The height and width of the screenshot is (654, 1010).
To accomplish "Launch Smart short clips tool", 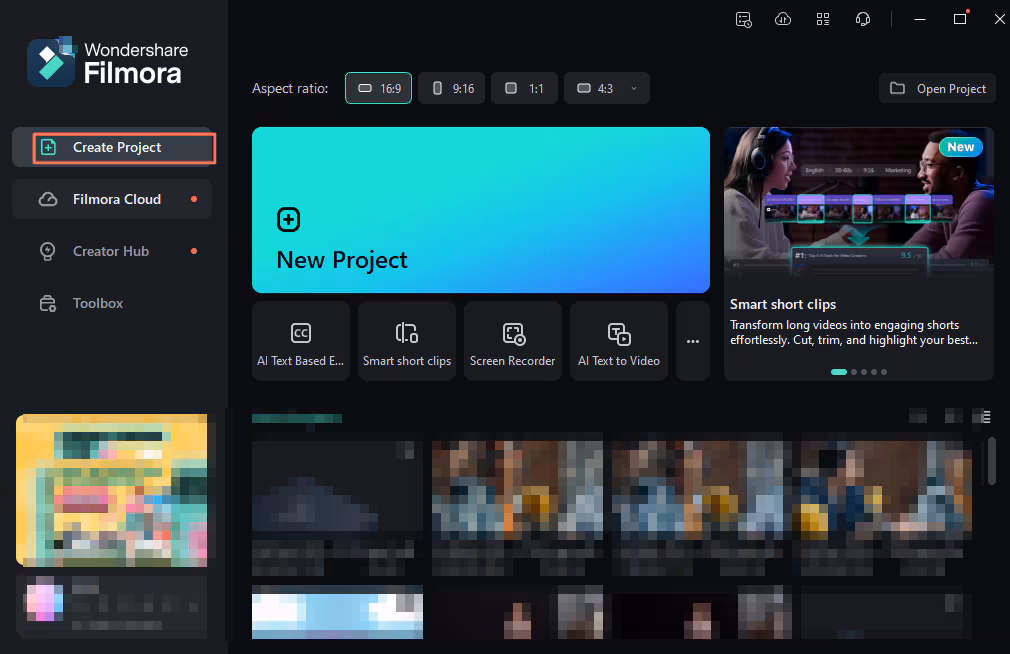I will tap(407, 341).
